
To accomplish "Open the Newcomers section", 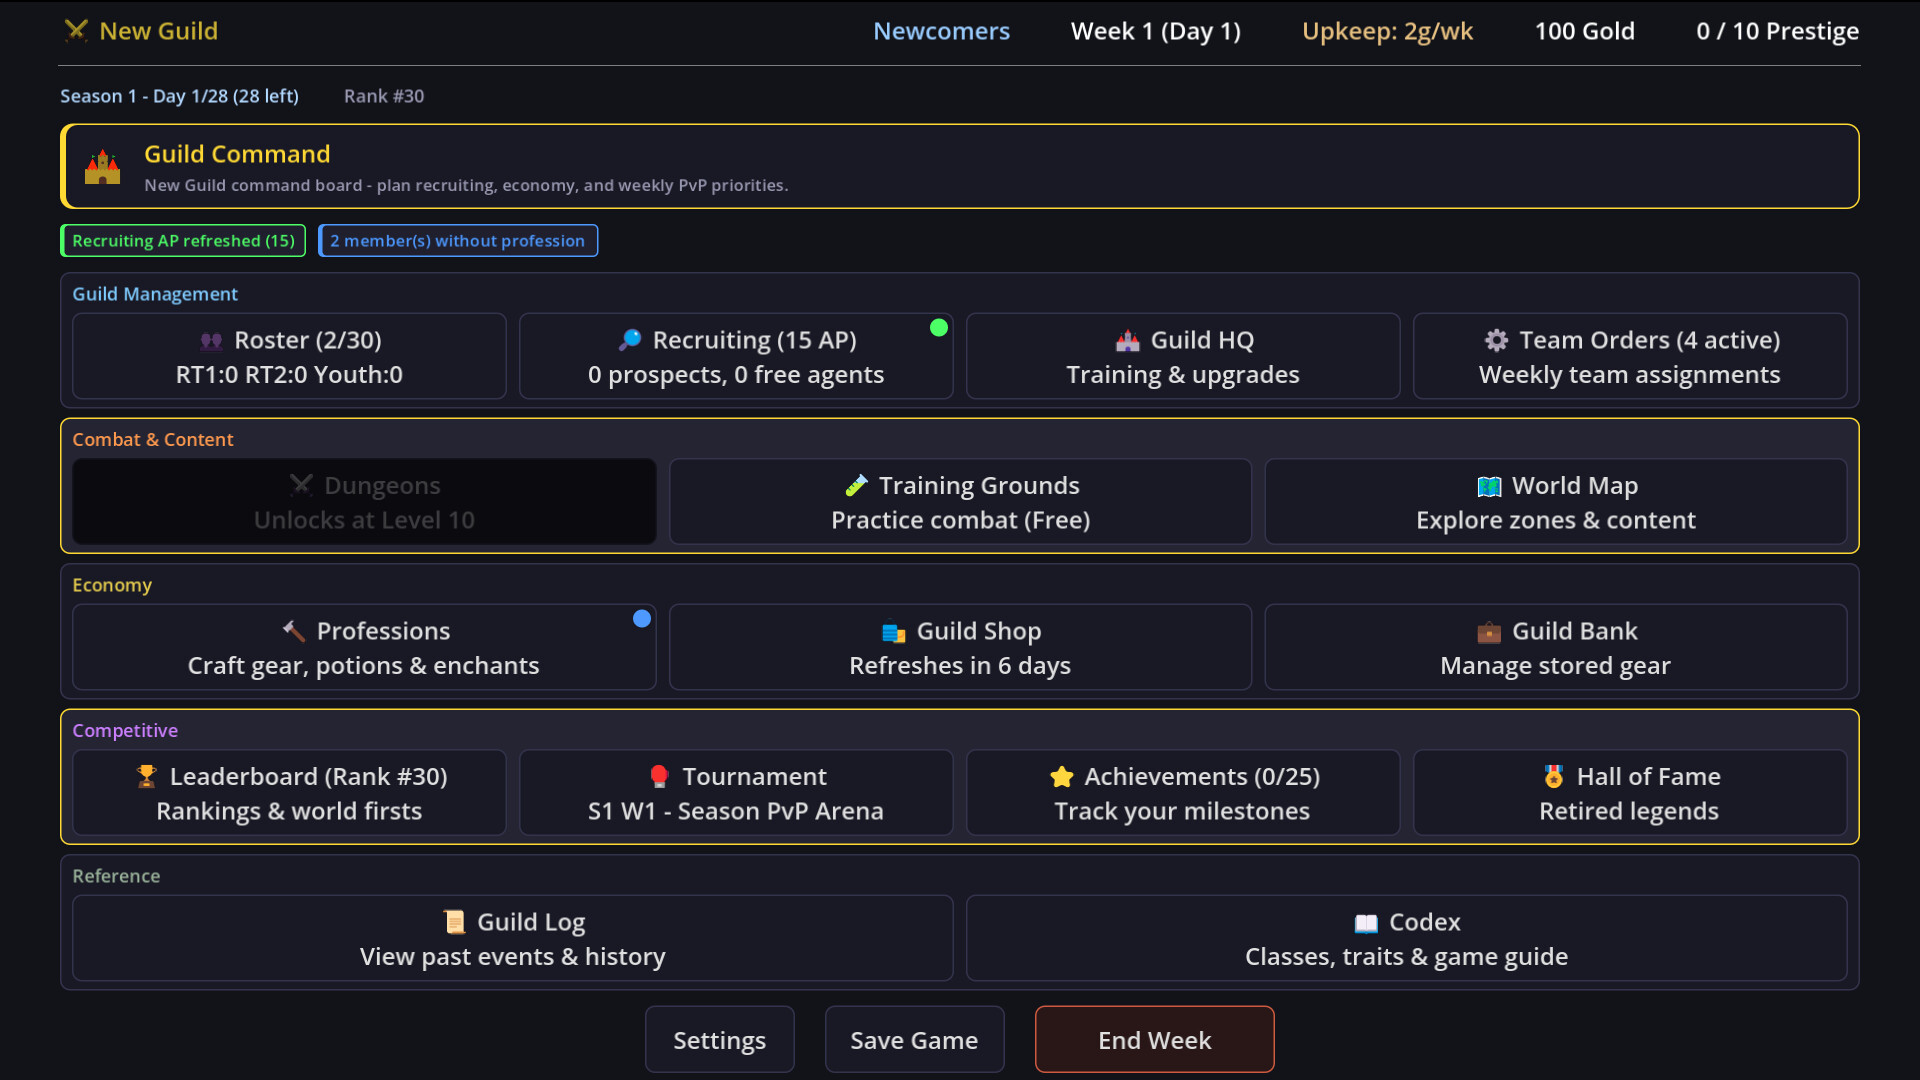I will coord(941,31).
